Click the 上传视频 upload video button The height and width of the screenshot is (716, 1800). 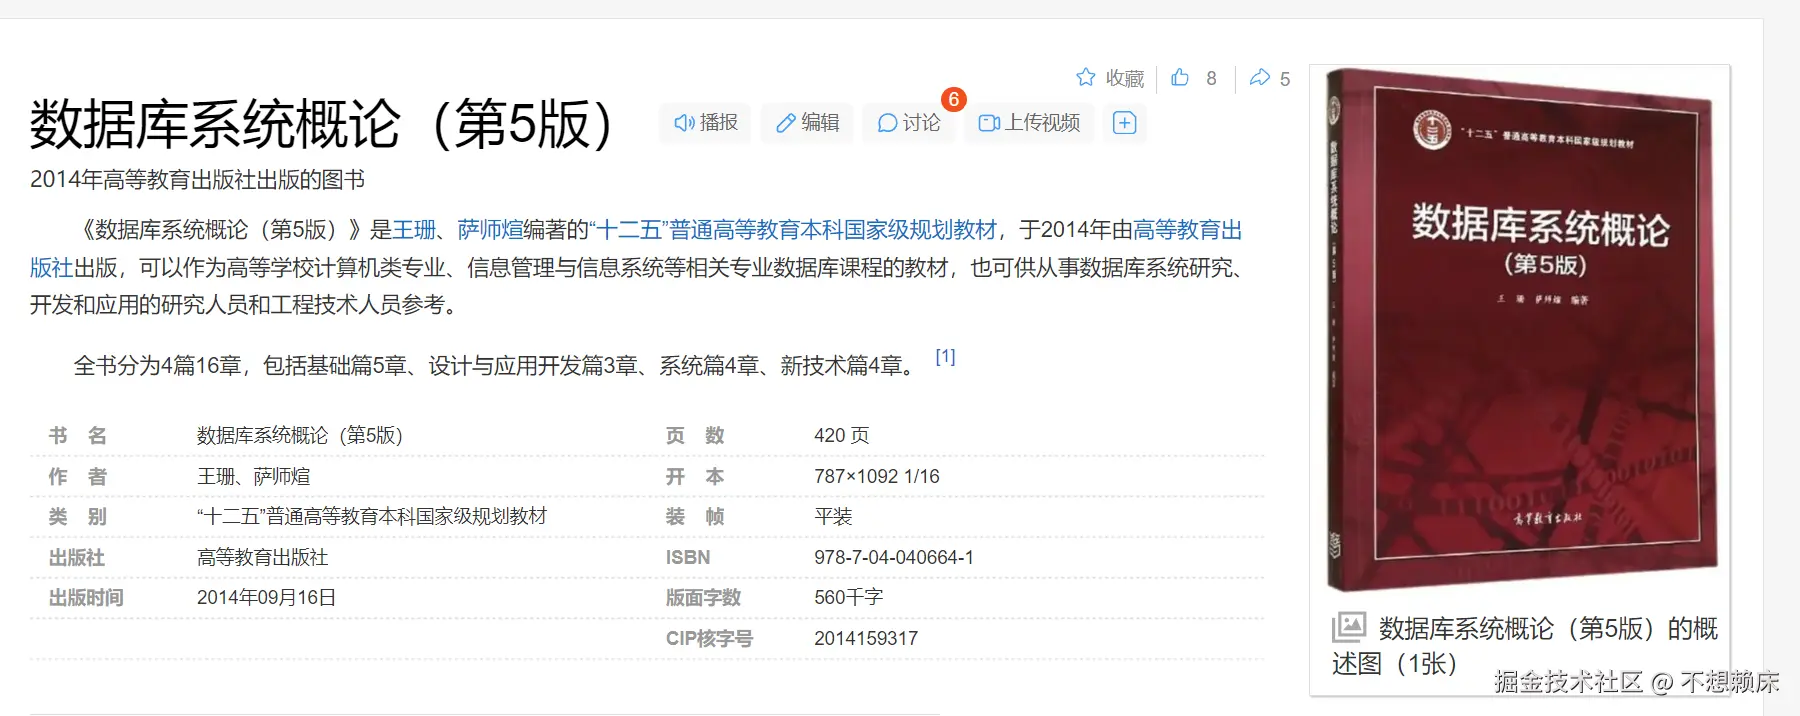point(1029,123)
